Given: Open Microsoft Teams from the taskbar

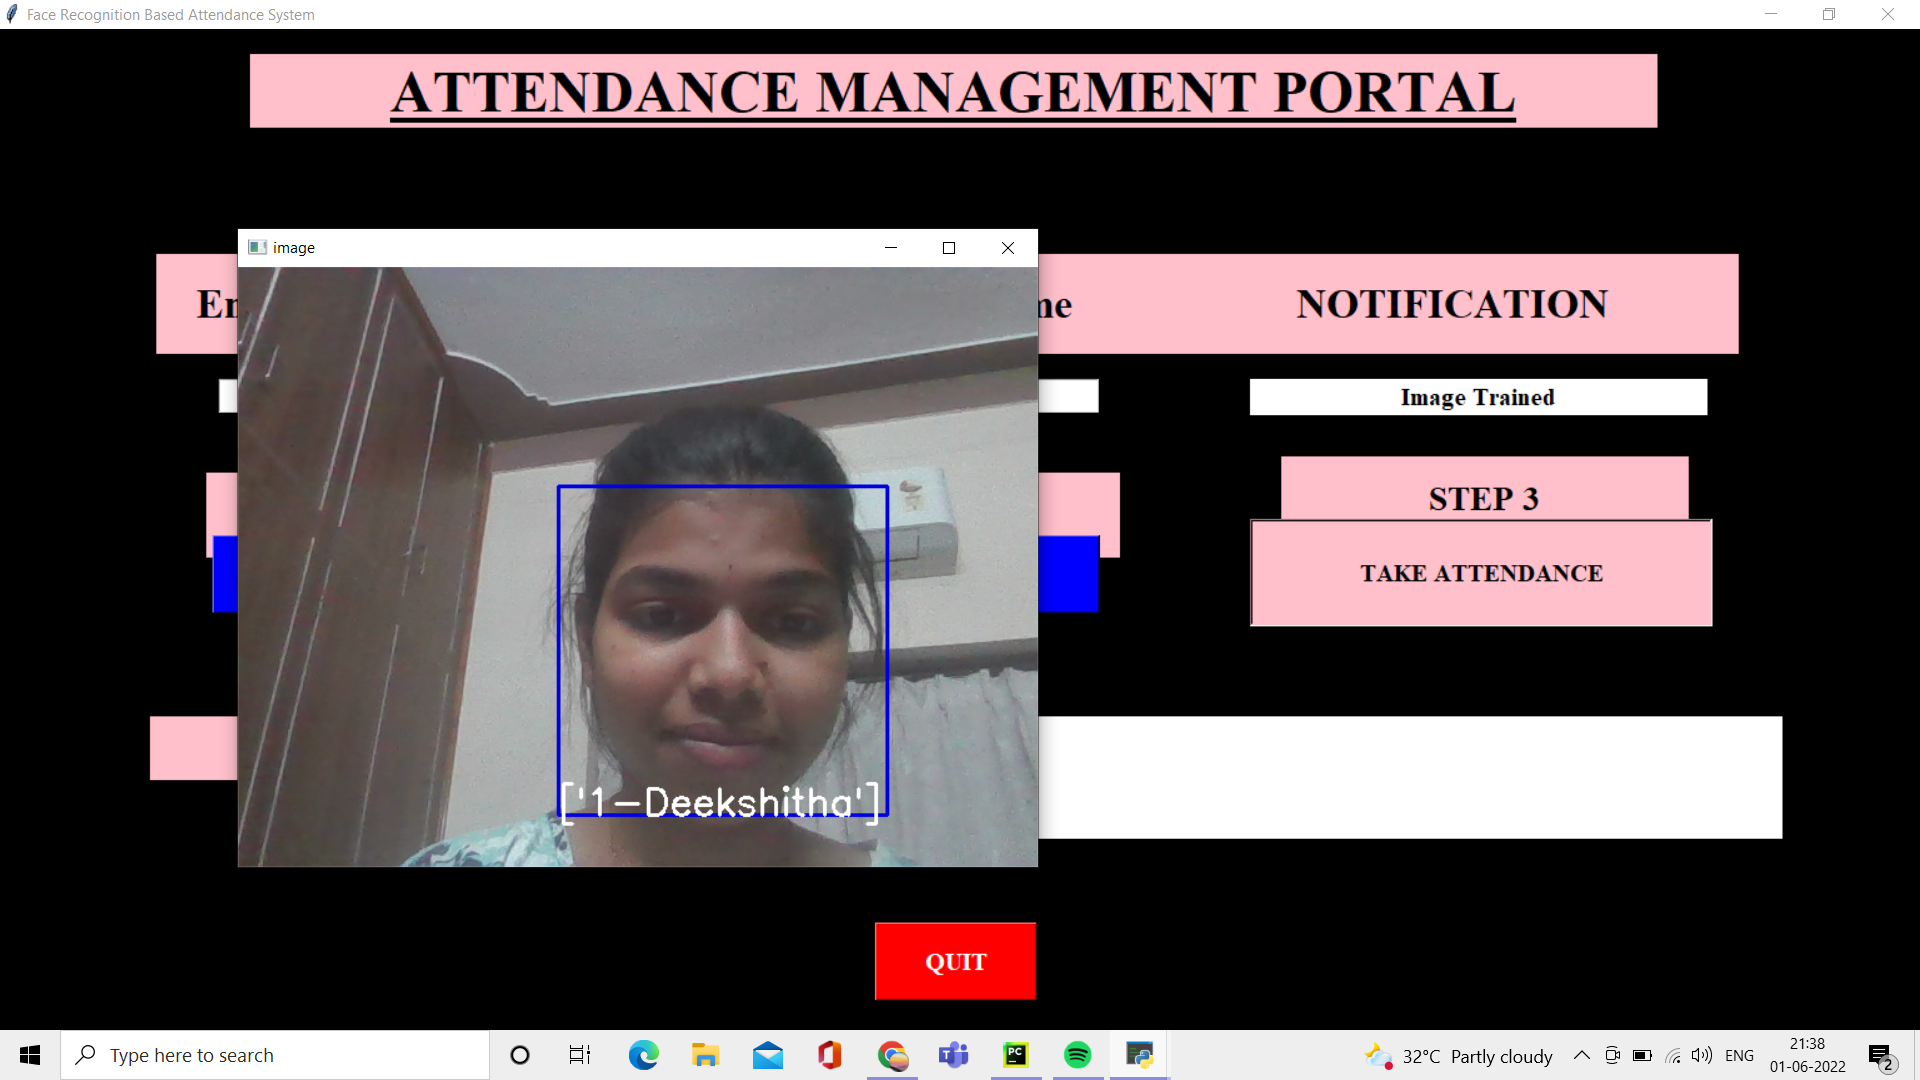Looking at the screenshot, I should [954, 1055].
